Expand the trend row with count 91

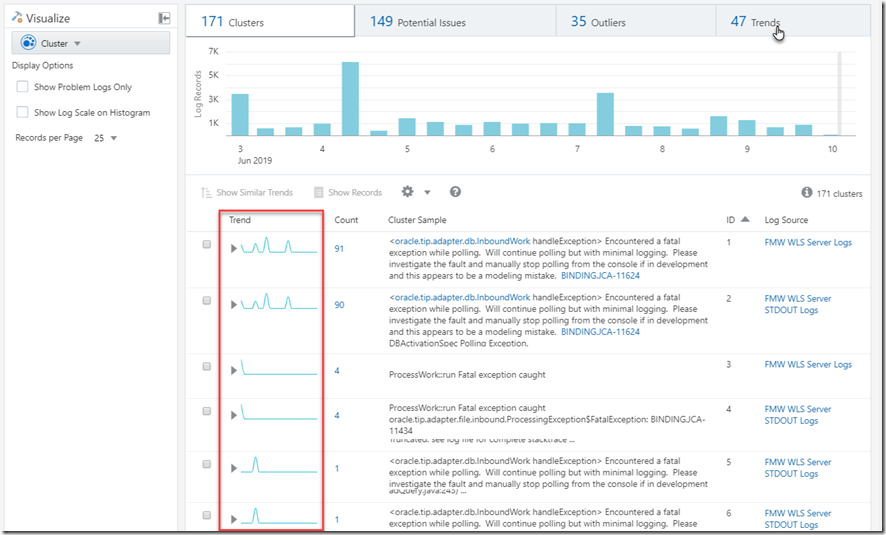coord(234,249)
